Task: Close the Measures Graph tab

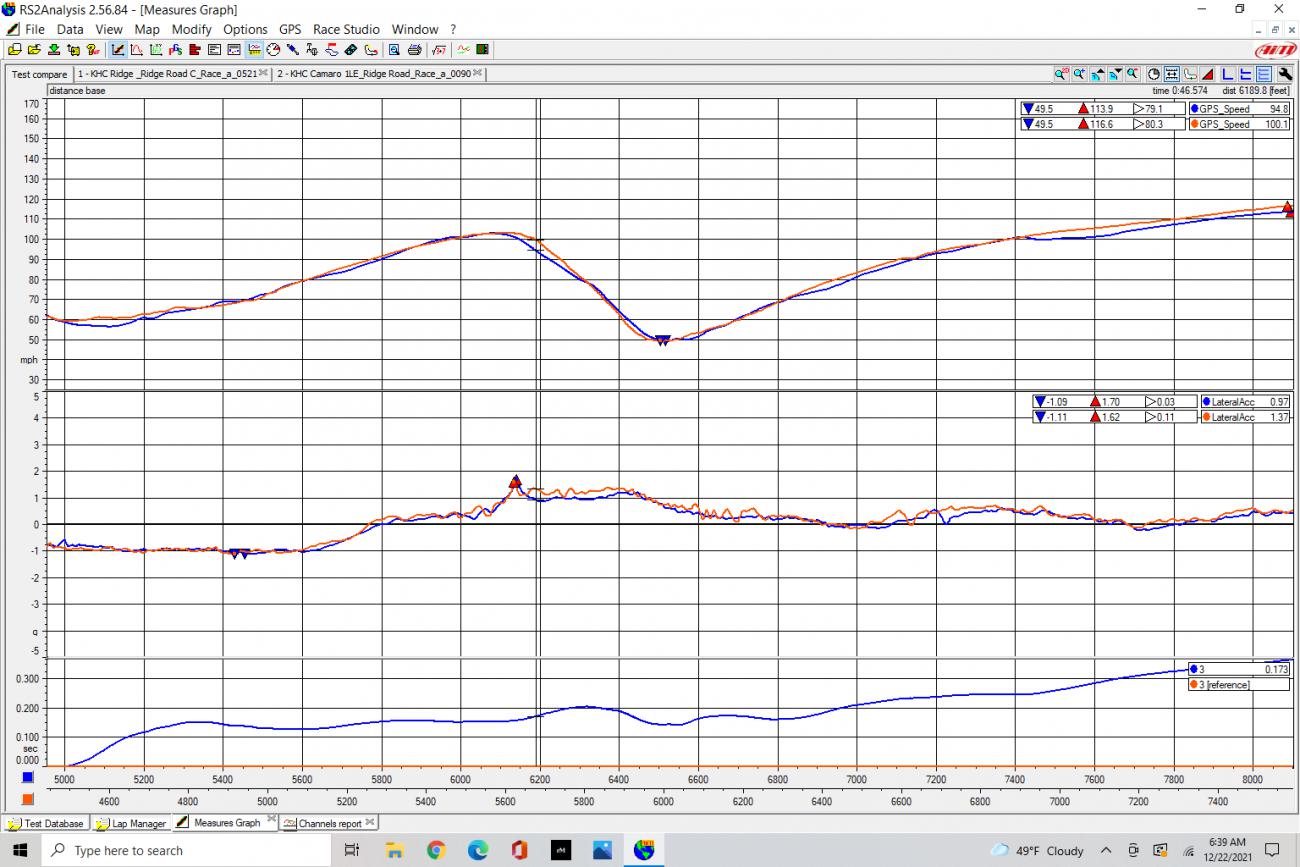Action: pyautogui.click(x=271, y=820)
